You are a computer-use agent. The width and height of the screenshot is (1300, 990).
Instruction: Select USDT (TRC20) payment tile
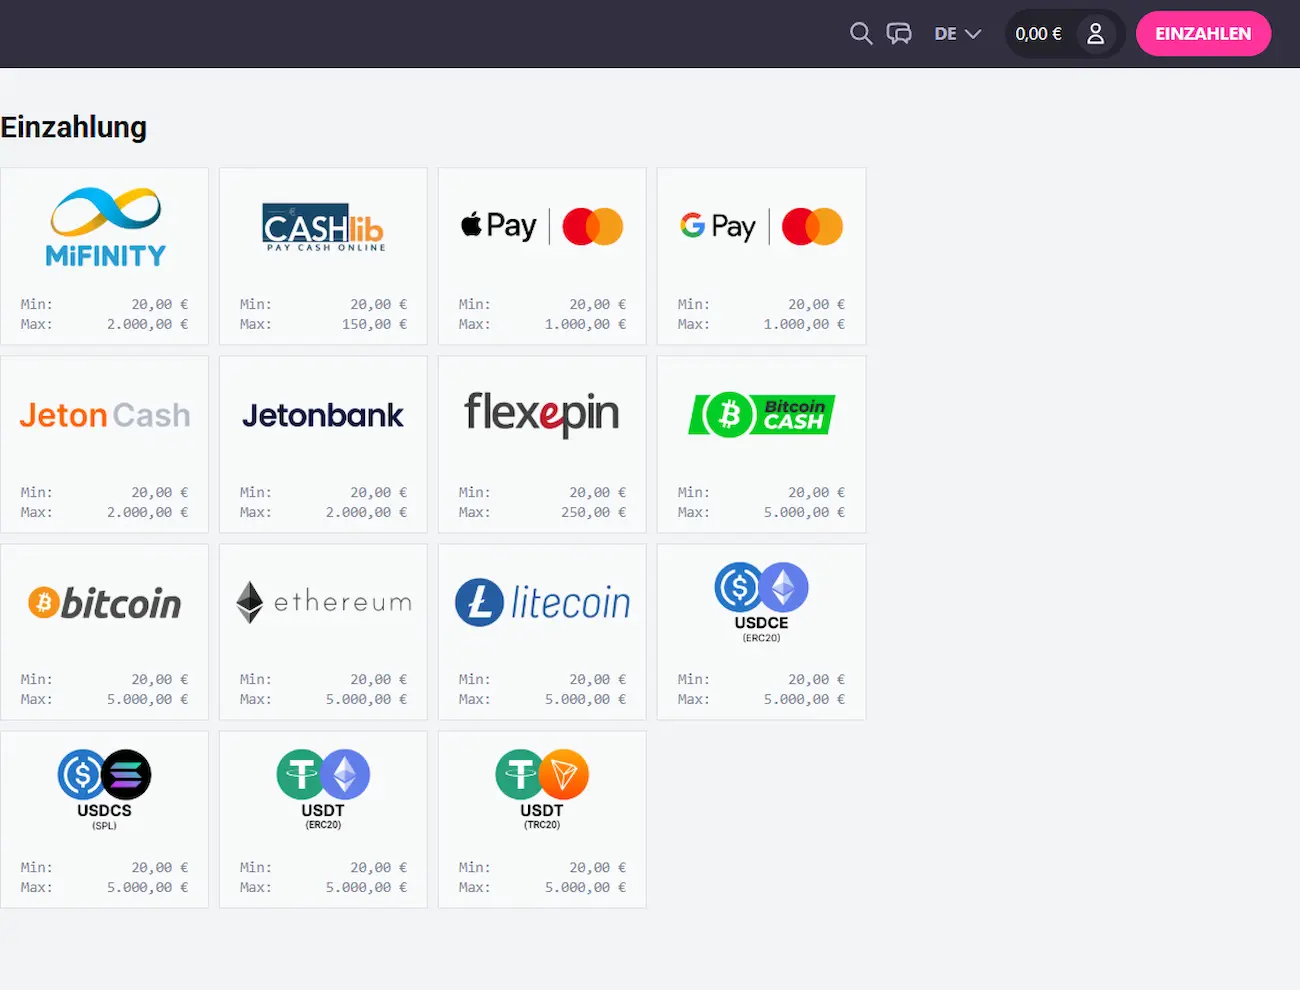pos(542,819)
